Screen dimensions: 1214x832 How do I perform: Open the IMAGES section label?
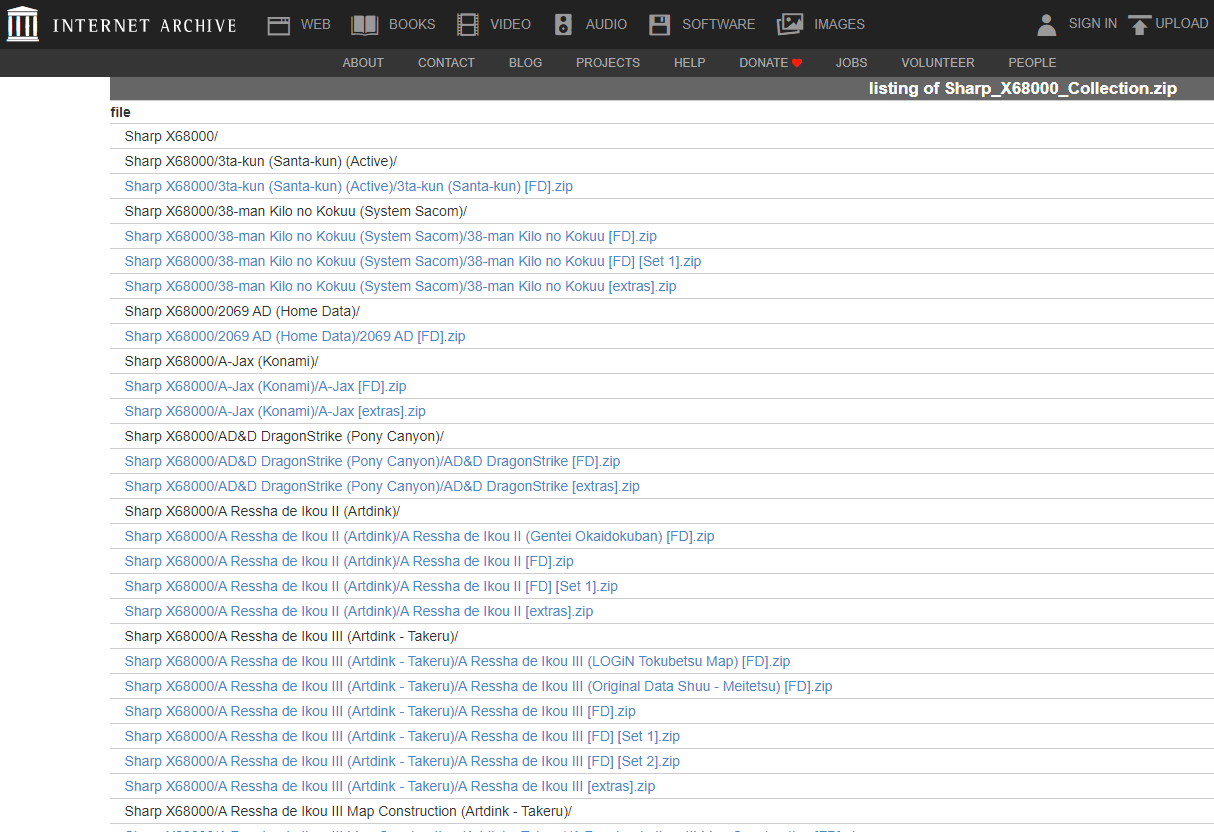click(840, 24)
